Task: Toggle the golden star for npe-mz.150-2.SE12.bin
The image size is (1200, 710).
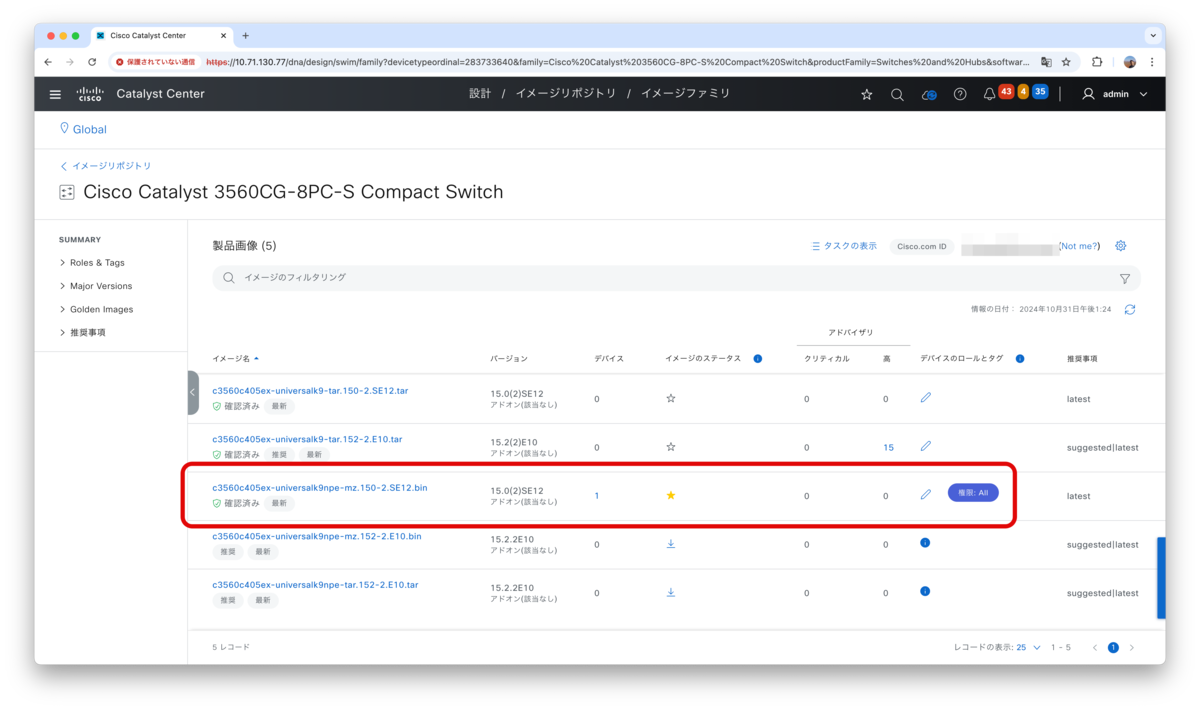Action: [671, 495]
